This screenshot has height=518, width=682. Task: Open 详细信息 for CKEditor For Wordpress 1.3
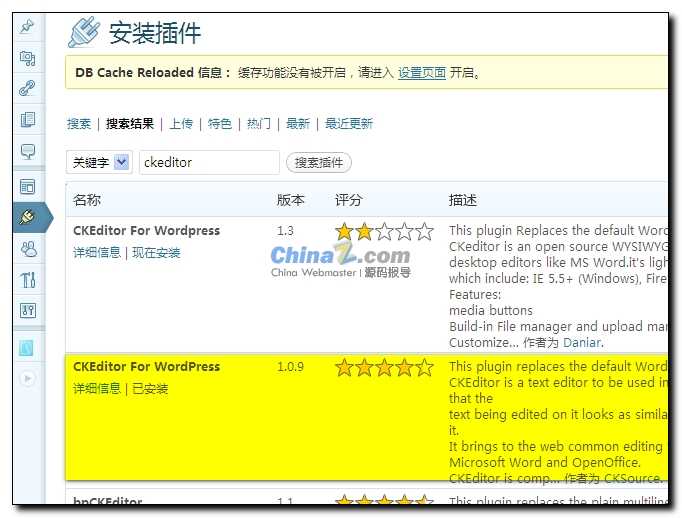pos(97,253)
